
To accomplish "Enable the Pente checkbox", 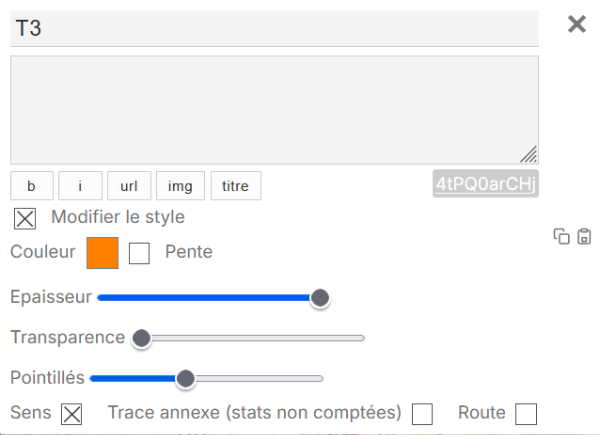I will point(140,253).
